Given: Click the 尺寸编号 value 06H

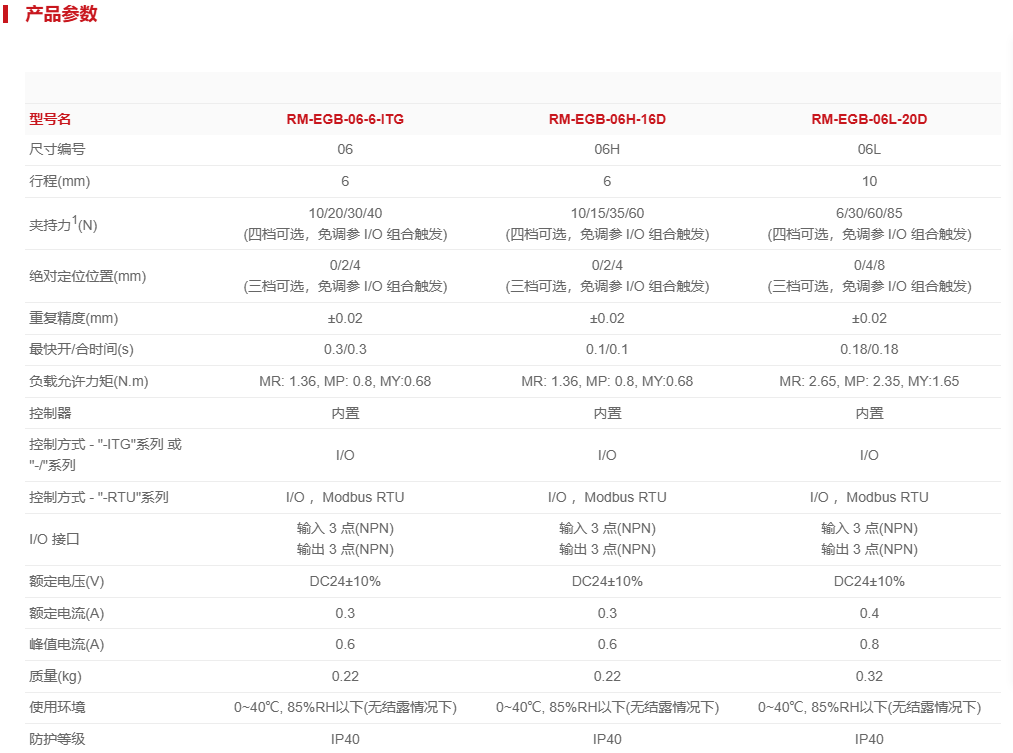Looking at the screenshot, I should pyautogui.click(x=607, y=150).
